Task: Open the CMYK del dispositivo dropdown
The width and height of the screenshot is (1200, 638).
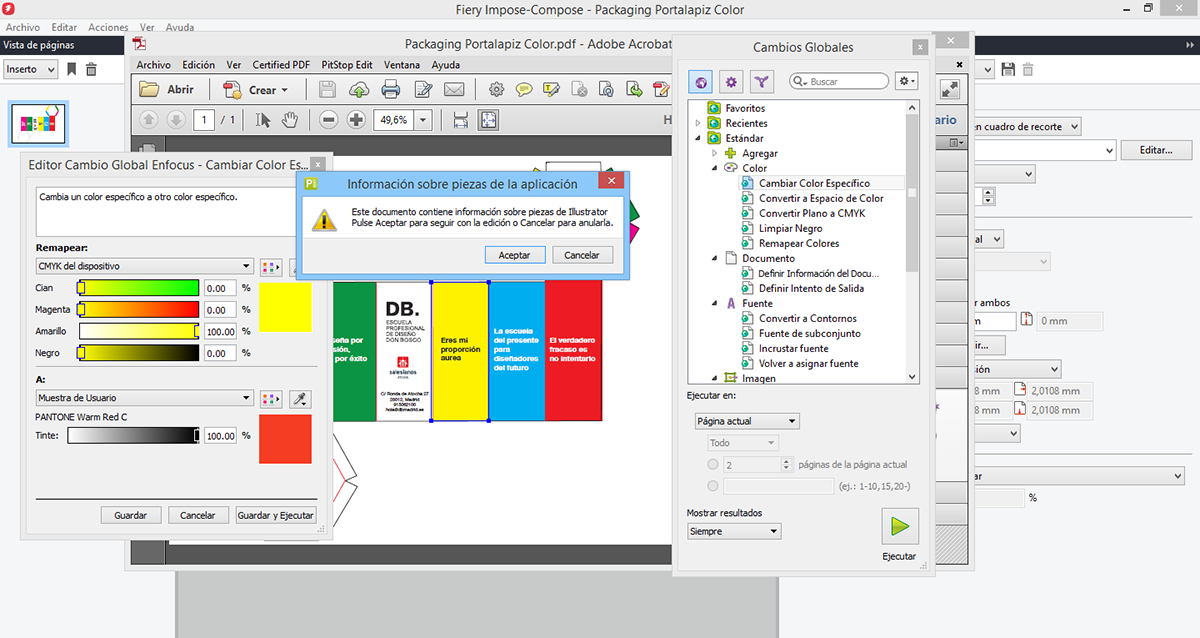Action: point(143,266)
